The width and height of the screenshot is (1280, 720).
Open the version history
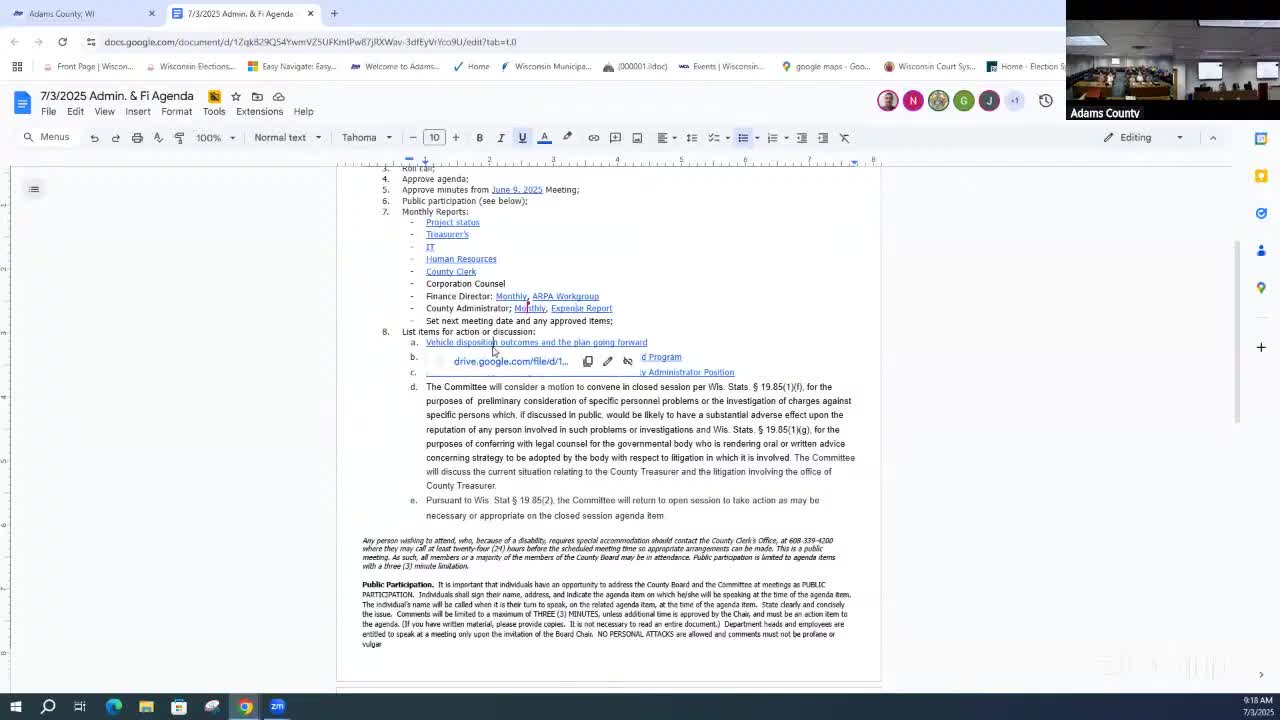pyautogui.click(x=1046, y=101)
